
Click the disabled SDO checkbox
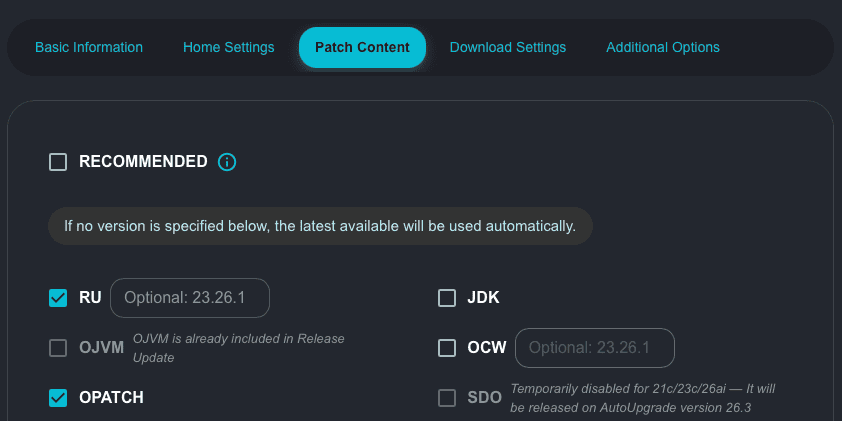447,397
